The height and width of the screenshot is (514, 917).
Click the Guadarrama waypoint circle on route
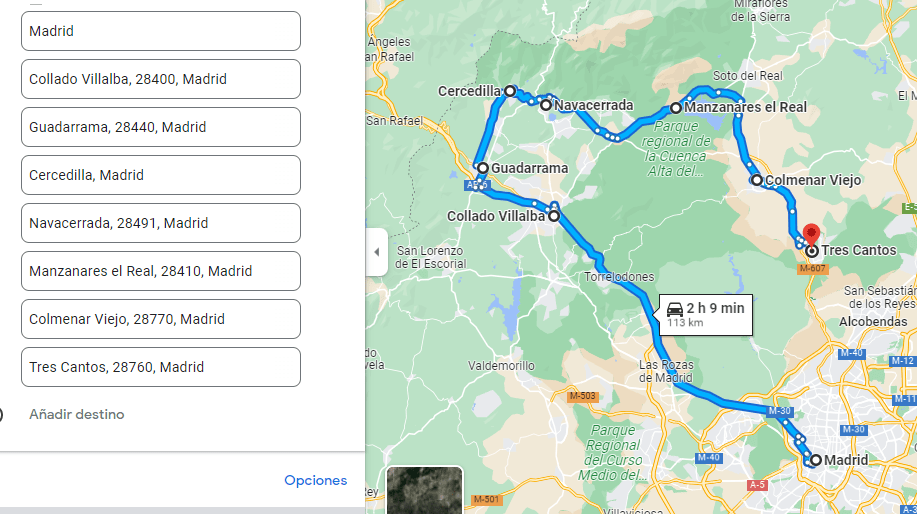pyautogui.click(x=482, y=168)
